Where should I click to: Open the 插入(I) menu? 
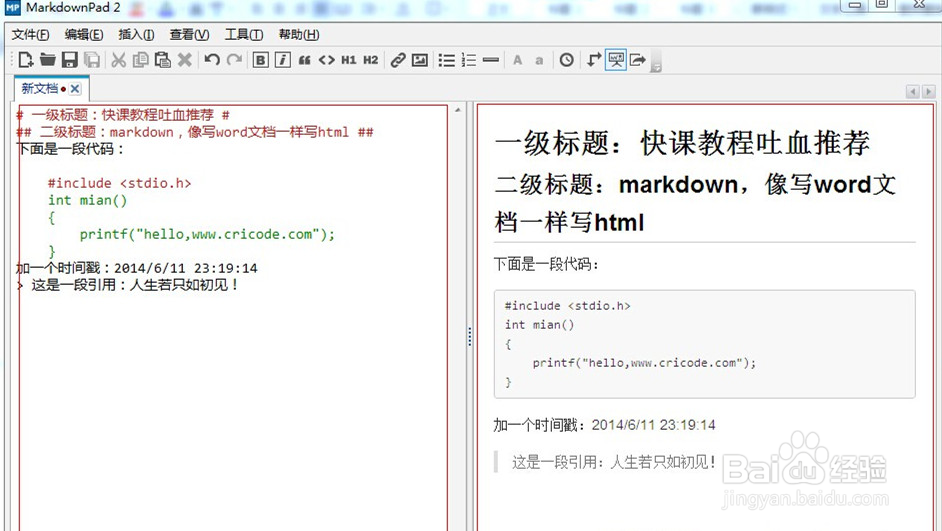point(136,35)
